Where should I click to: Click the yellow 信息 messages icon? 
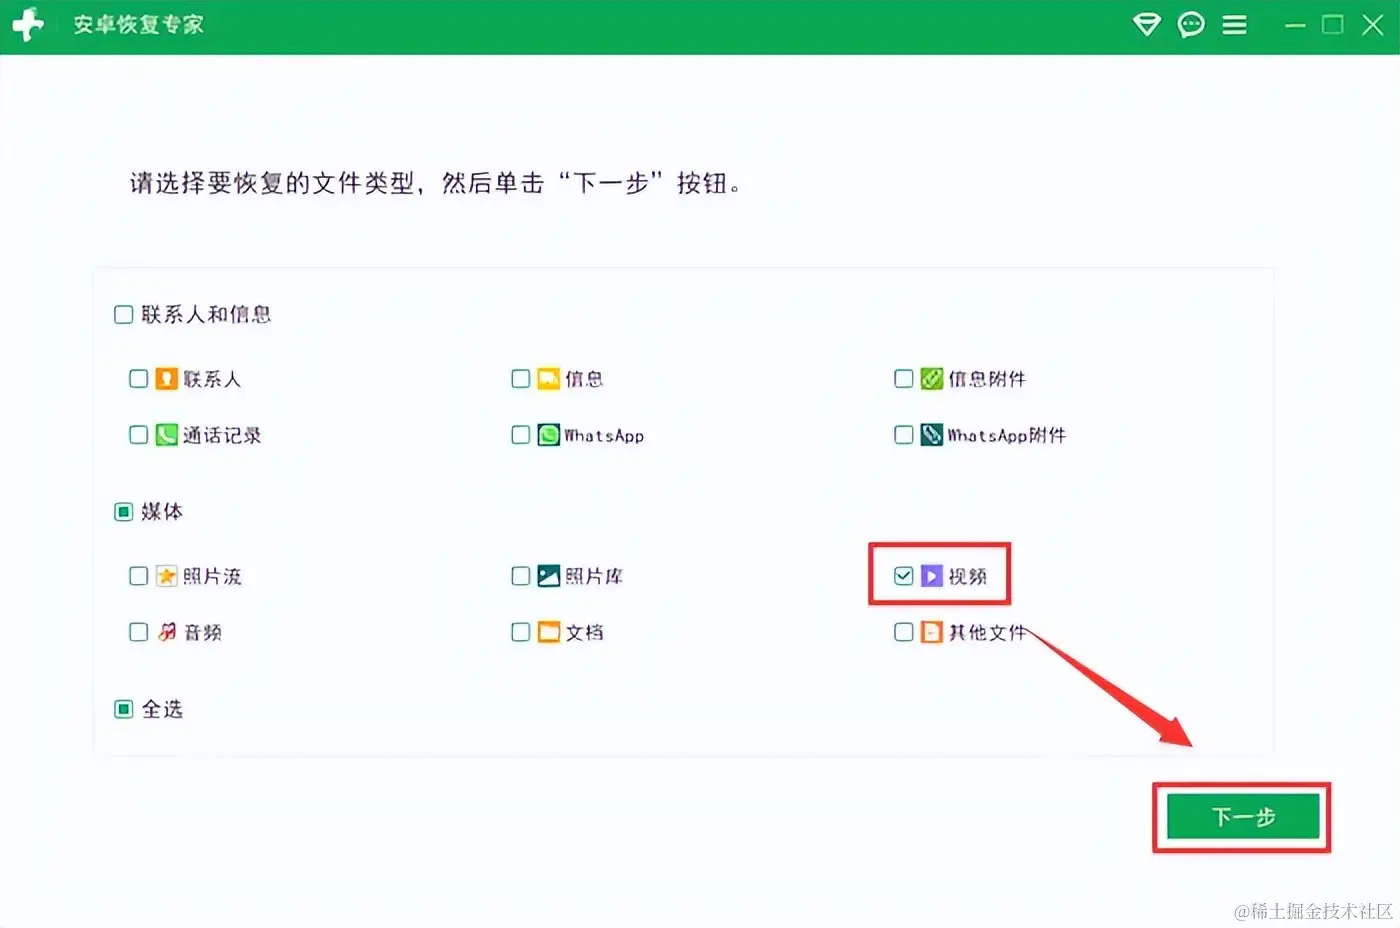tap(548, 379)
